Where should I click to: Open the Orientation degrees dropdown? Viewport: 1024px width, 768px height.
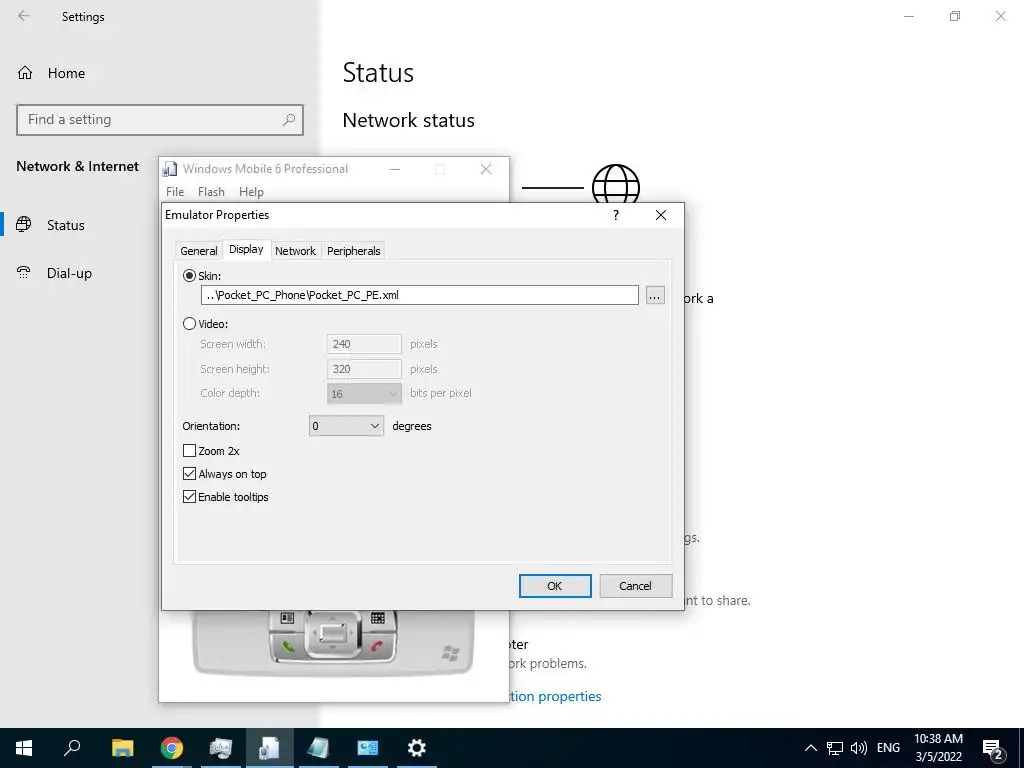coord(345,426)
